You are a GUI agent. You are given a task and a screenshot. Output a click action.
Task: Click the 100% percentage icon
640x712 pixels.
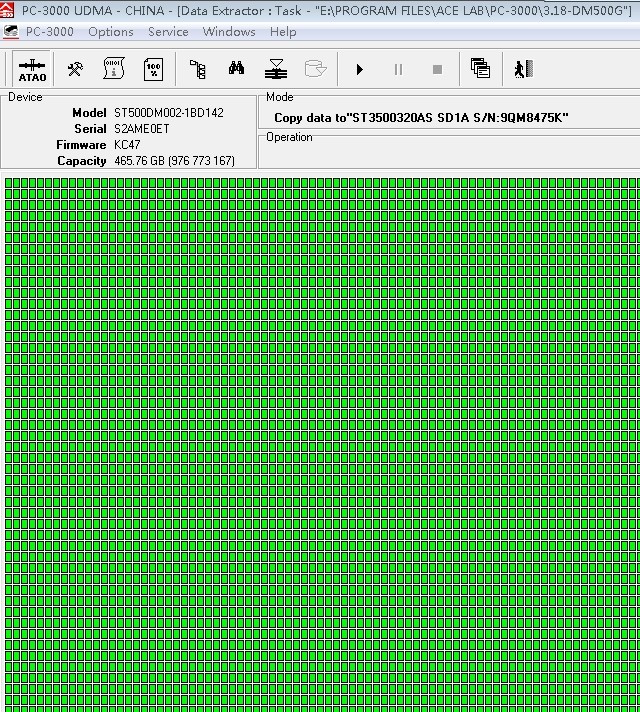pyautogui.click(x=153, y=69)
